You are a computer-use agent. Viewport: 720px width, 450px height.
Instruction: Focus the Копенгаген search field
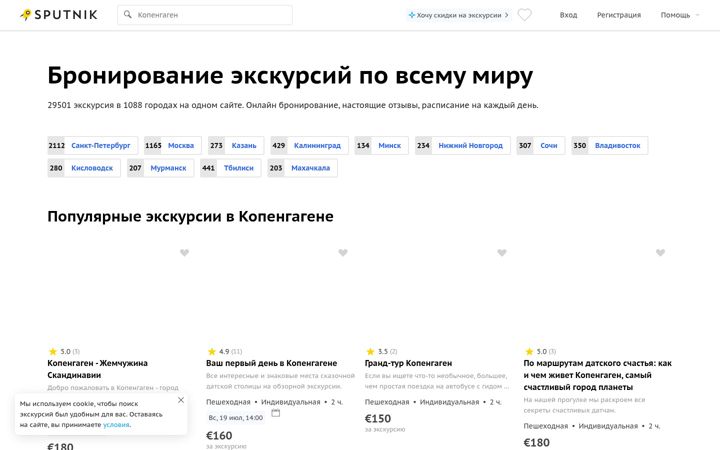pos(205,15)
